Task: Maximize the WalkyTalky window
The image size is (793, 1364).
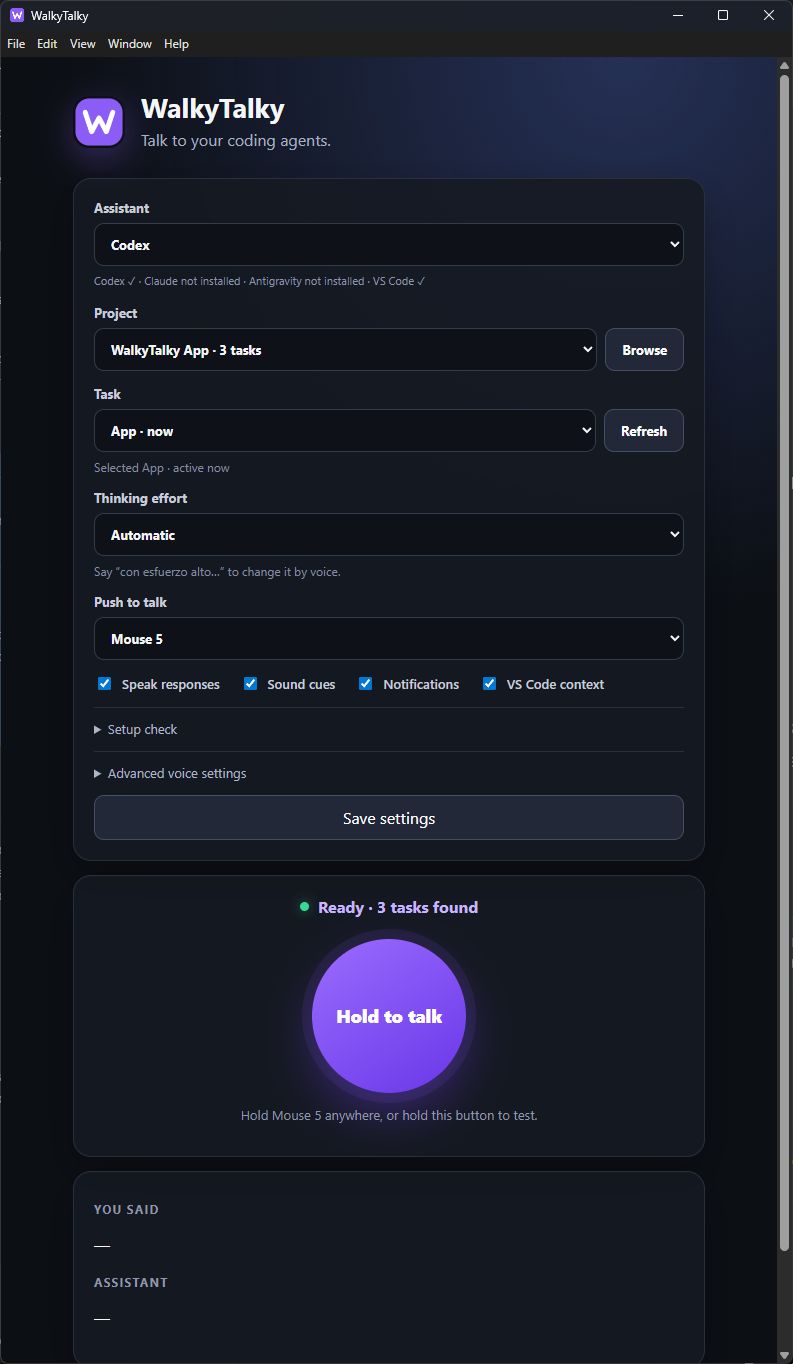Action: [x=723, y=15]
